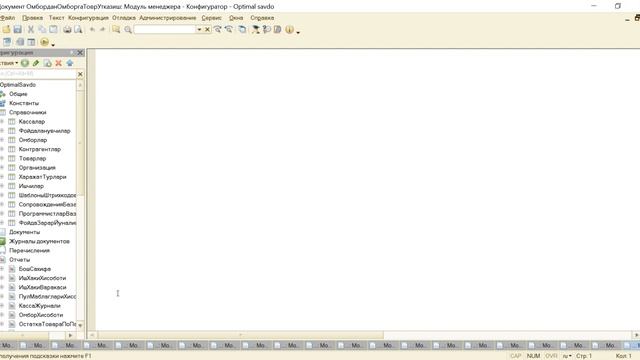This screenshot has width=640, height=360.
Task: Open the Правка menu
Action: click(32, 18)
